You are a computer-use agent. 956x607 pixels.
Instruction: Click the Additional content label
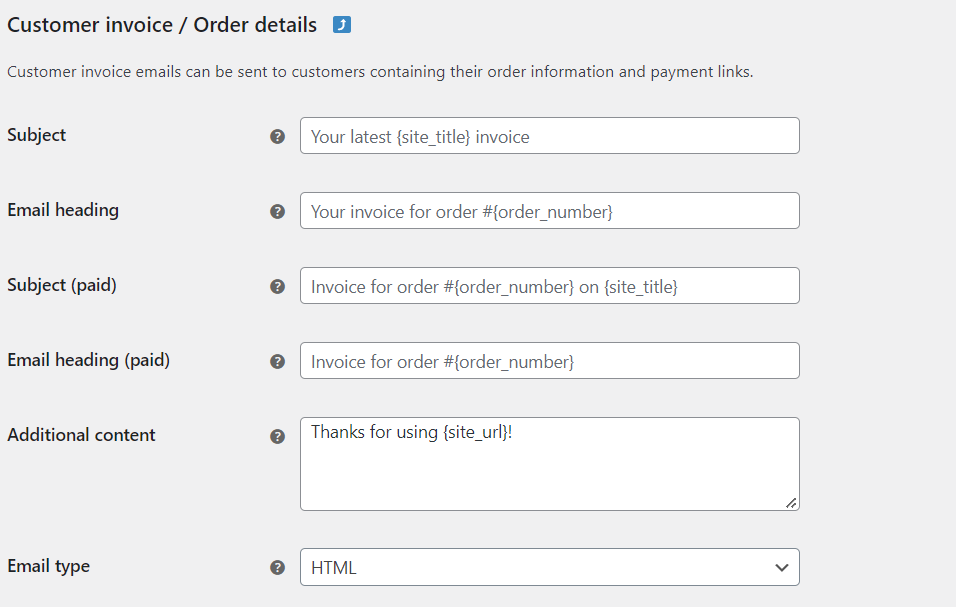[x=82, y=435]
